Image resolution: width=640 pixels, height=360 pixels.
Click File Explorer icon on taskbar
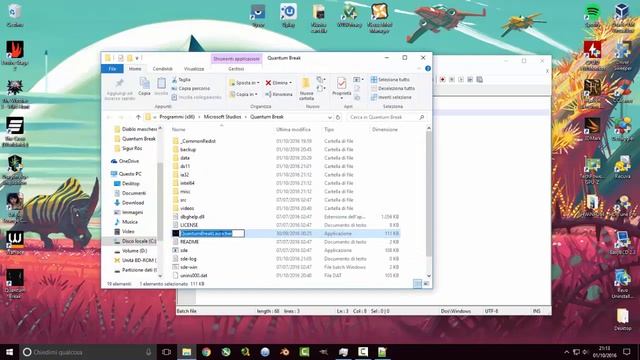point(187,352)
